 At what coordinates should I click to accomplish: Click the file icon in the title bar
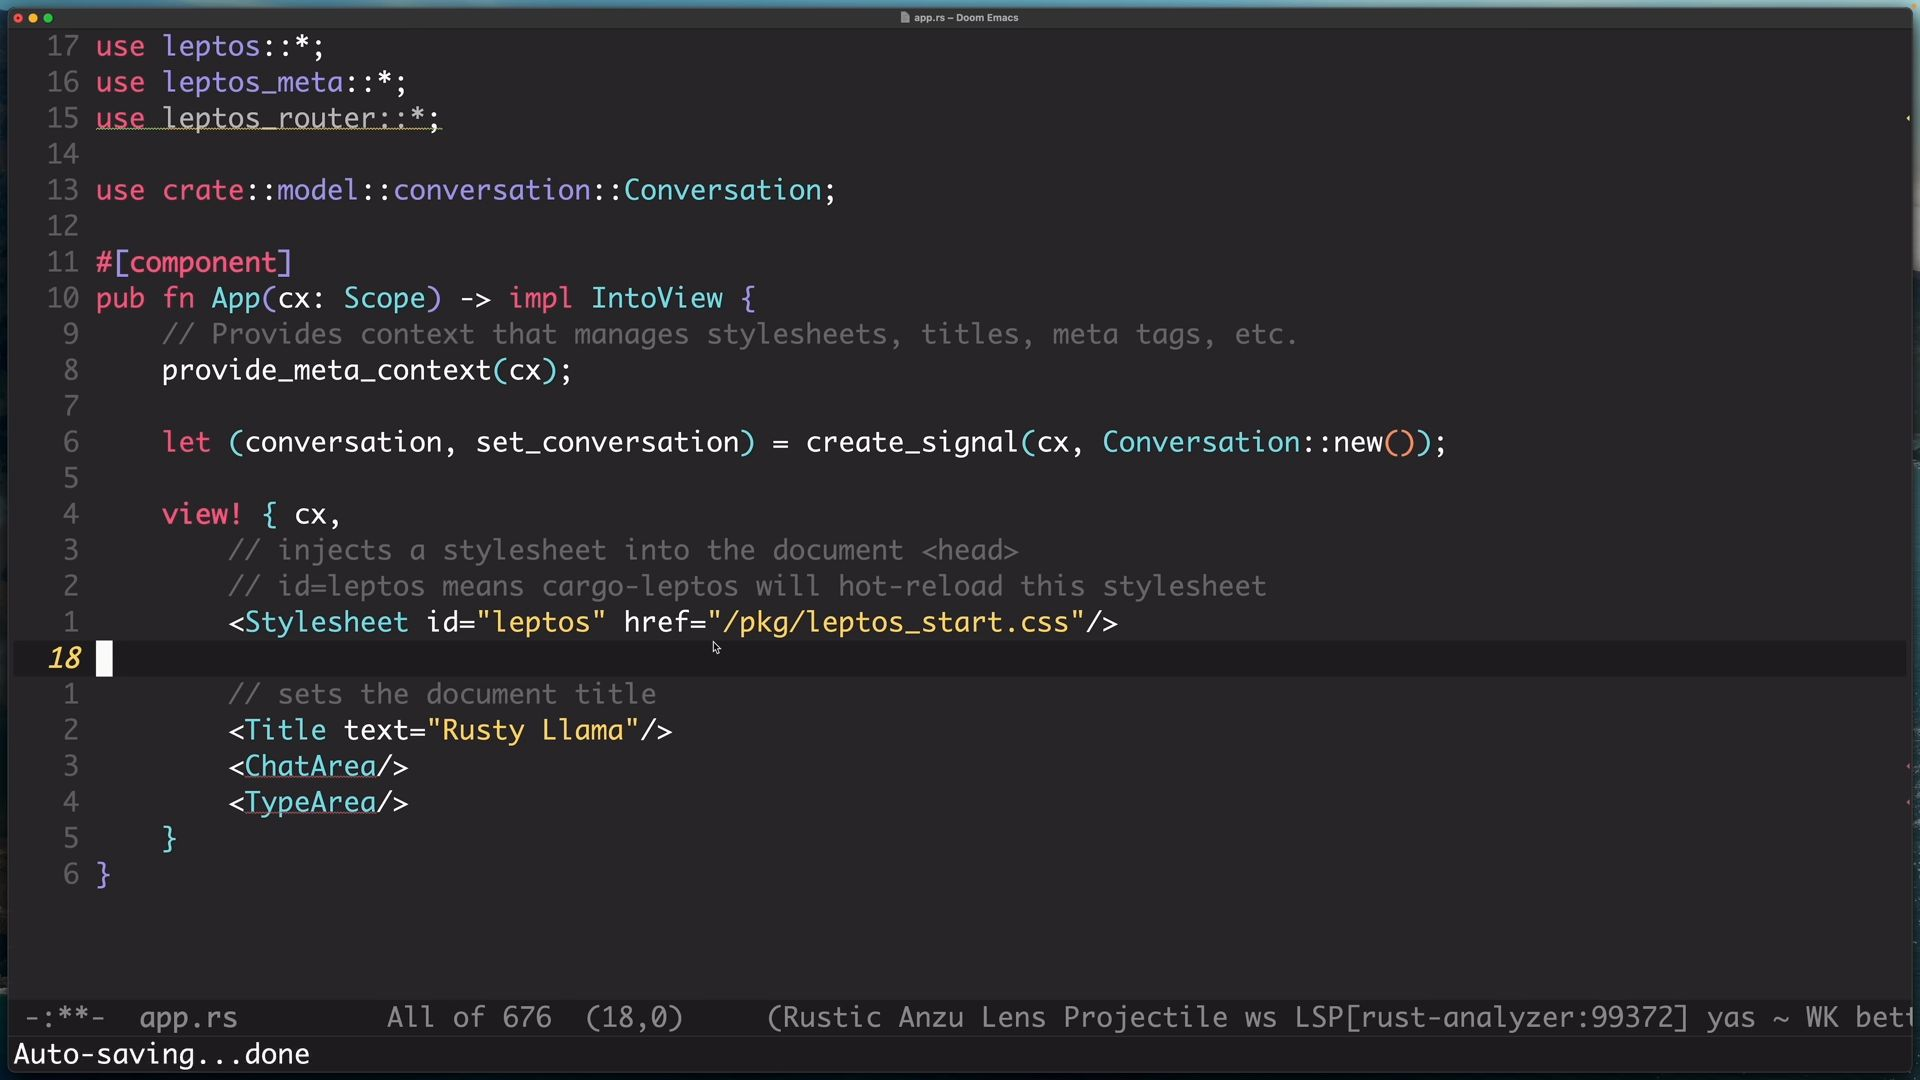tap(905, 17)
